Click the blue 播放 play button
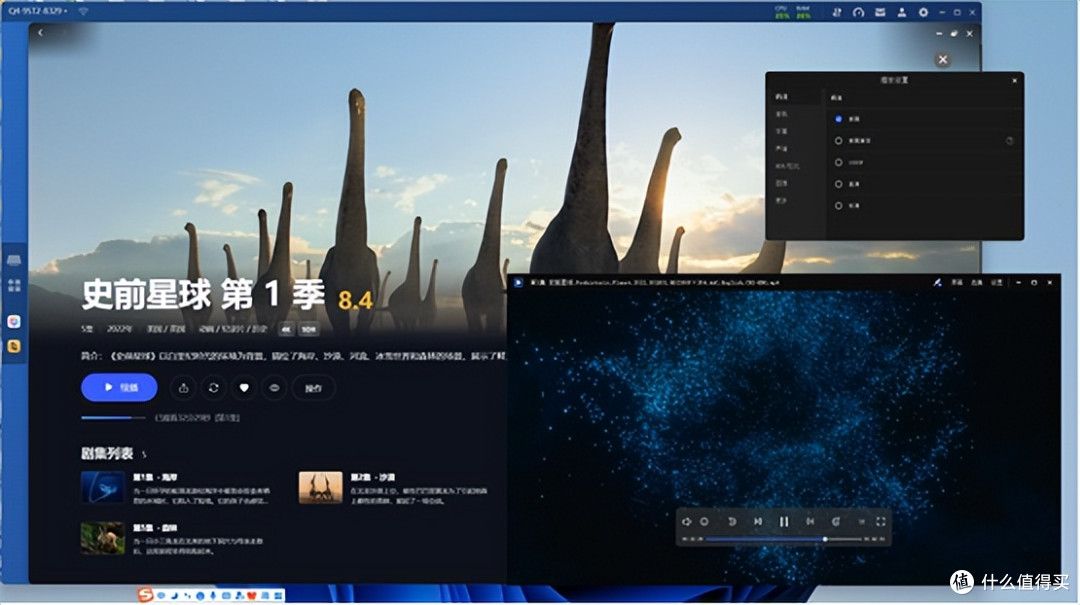 coord(119,387)
